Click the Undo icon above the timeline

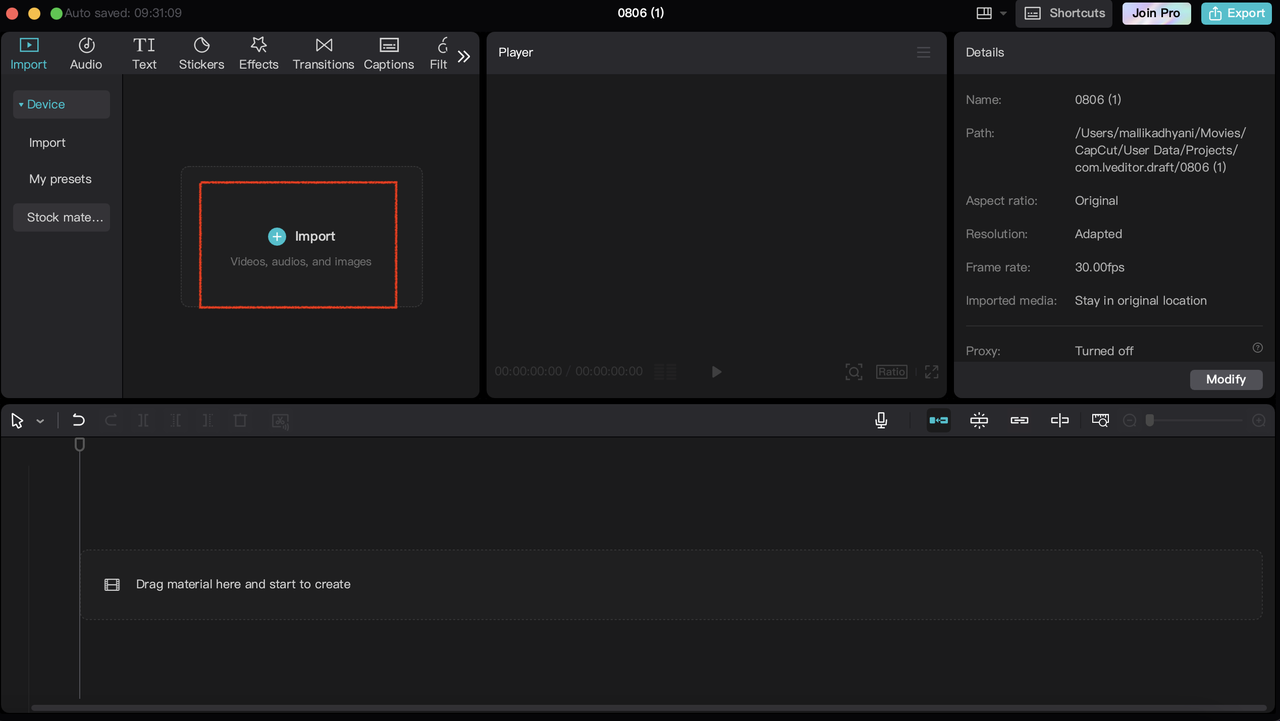pos(78,420)
